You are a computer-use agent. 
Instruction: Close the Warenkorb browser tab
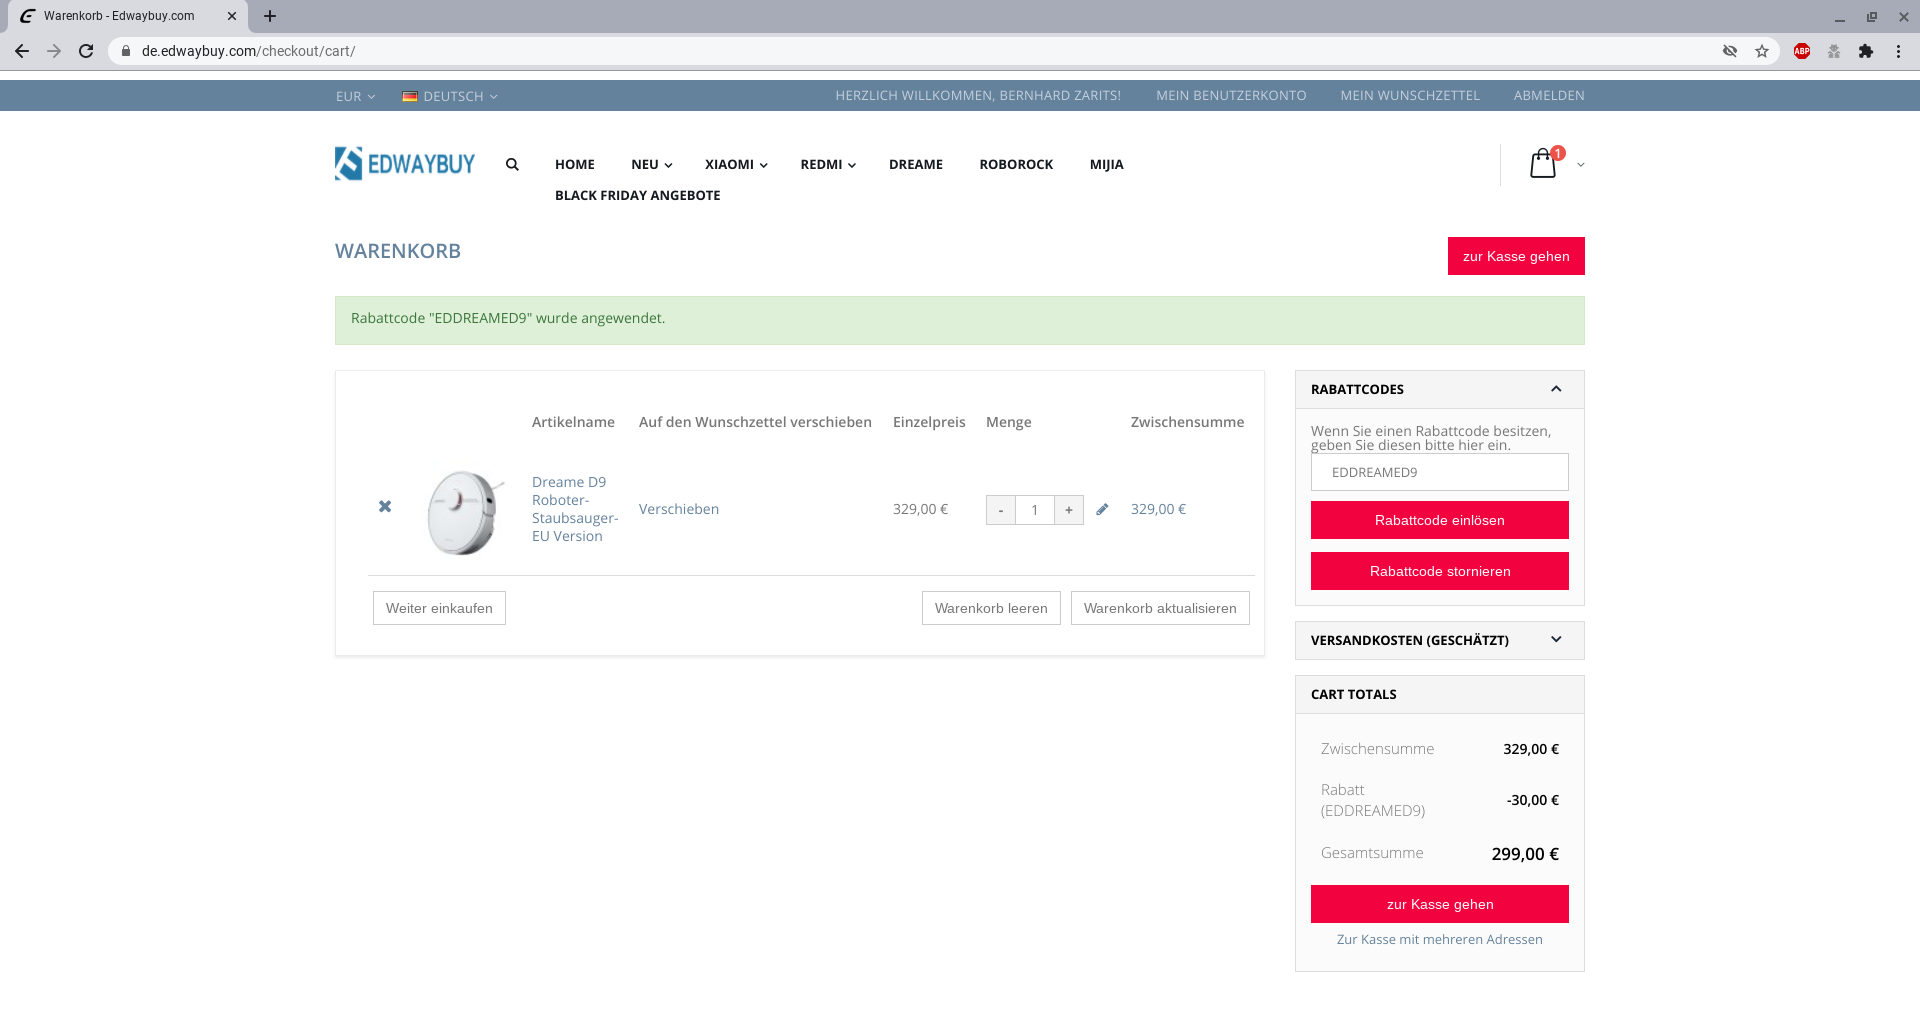coord(232,16)
